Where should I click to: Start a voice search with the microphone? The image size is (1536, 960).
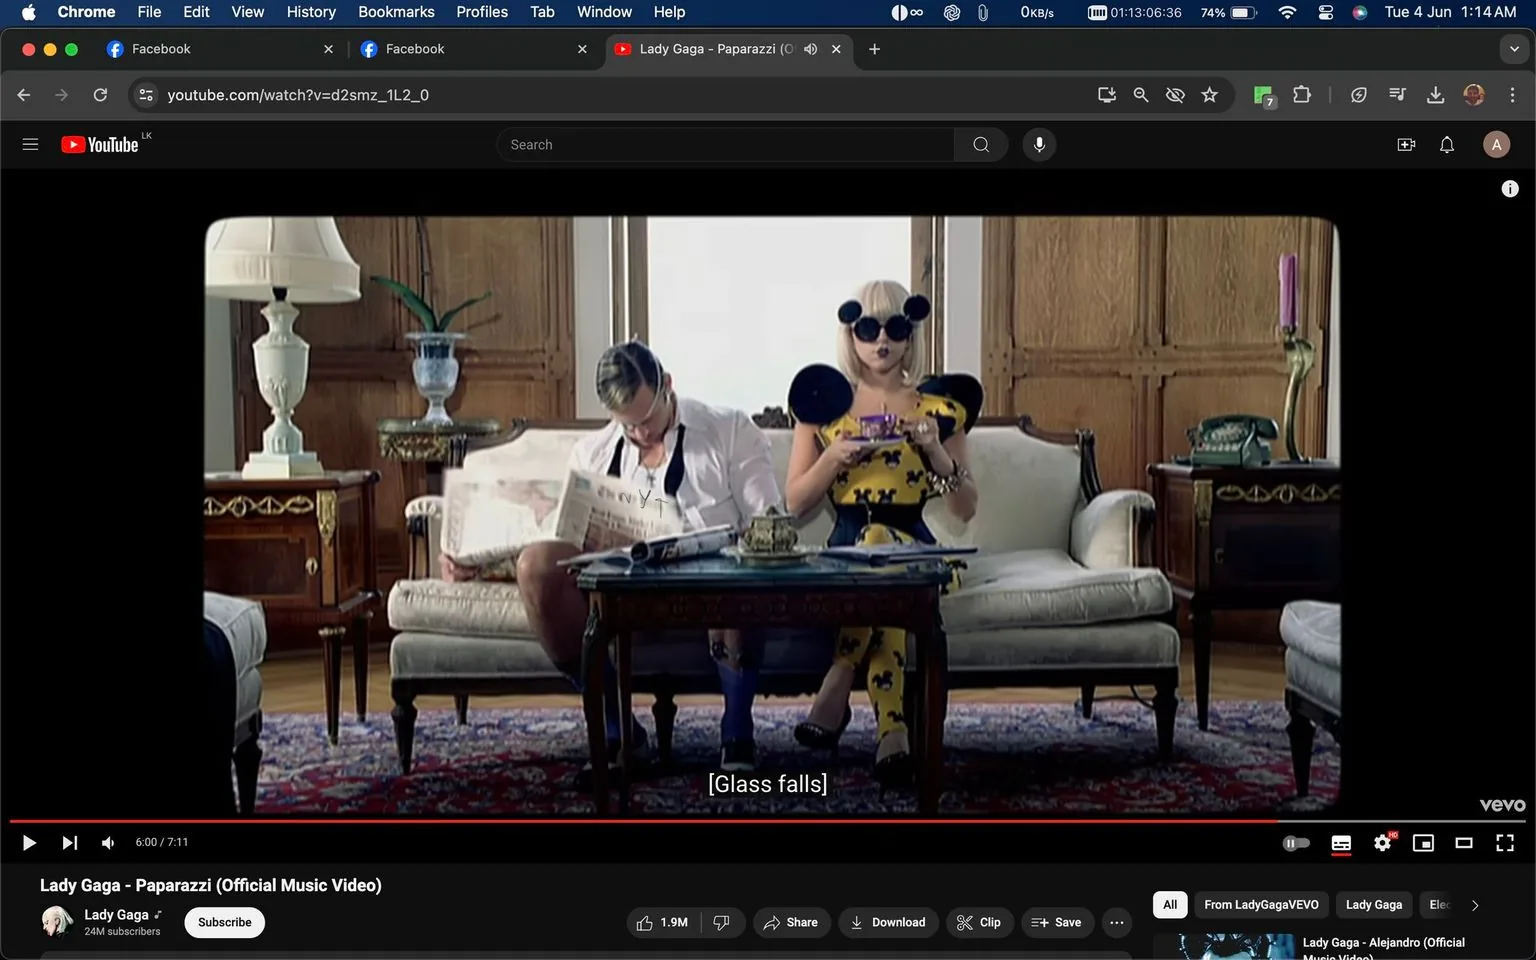[1039, 144]
